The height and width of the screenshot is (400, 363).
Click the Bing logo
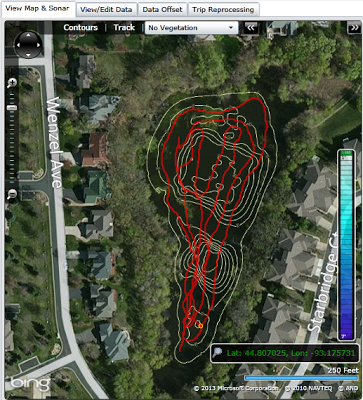pos(30,383)
